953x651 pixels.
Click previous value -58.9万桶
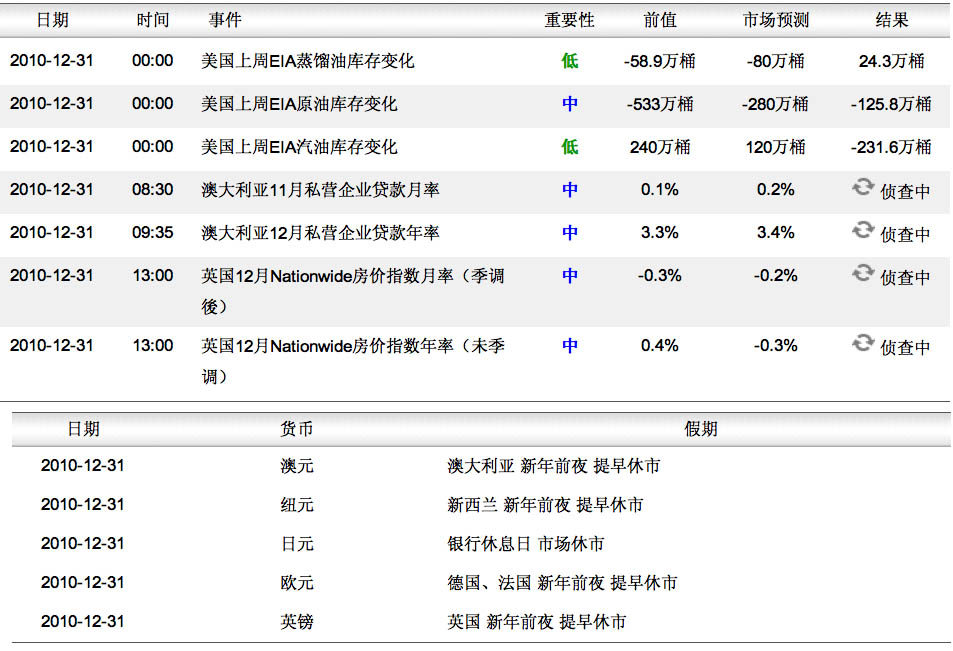coord(659,61)
